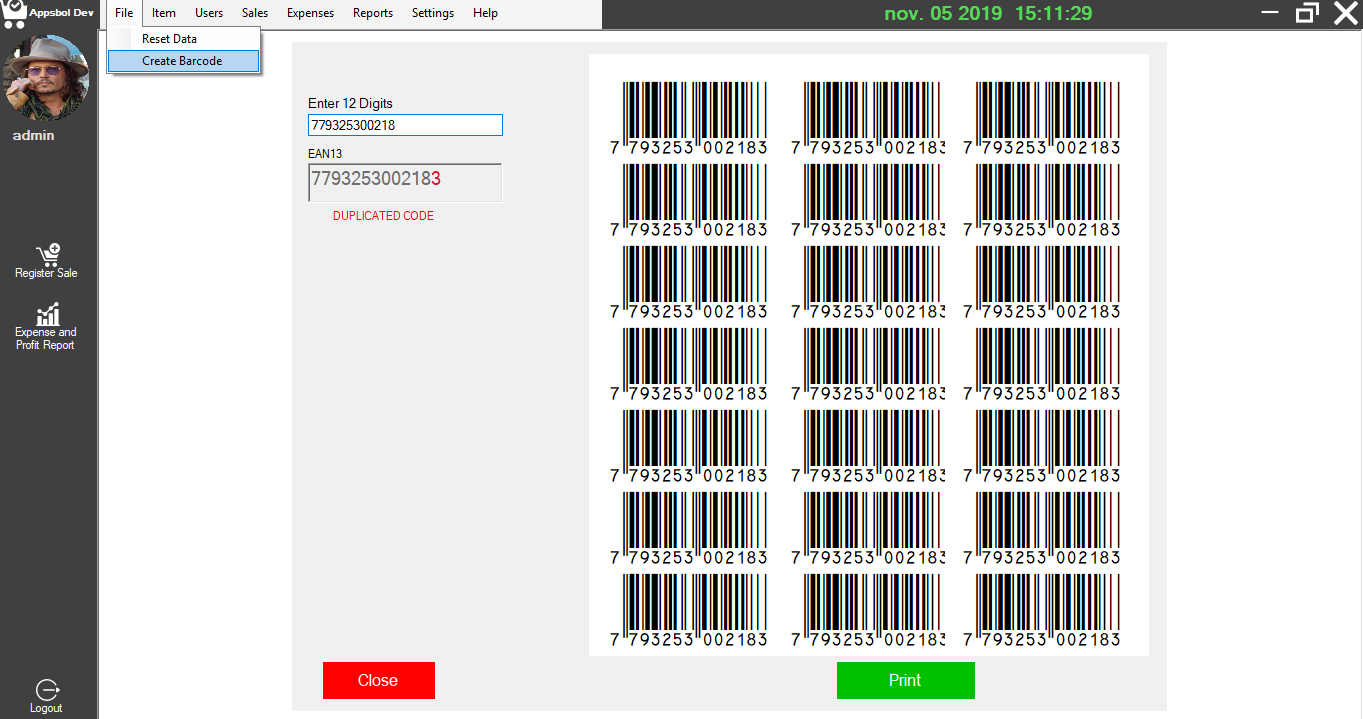Open the Reports menu

coord(372,13)
